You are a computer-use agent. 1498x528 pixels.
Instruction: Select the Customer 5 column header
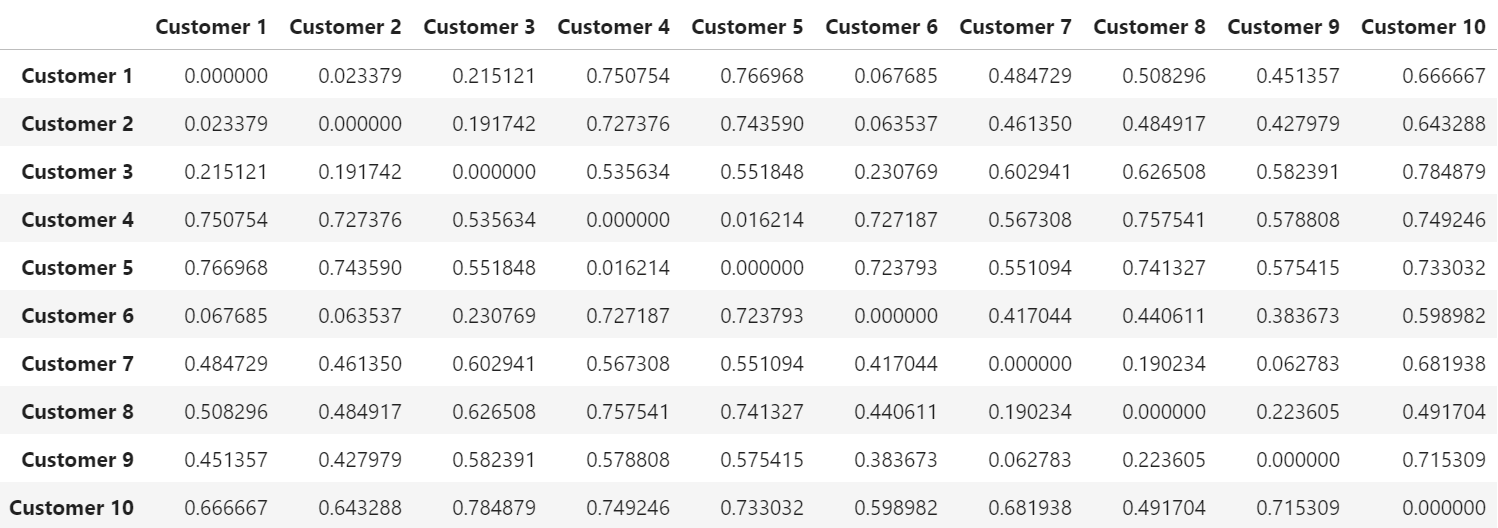[747, 27]
